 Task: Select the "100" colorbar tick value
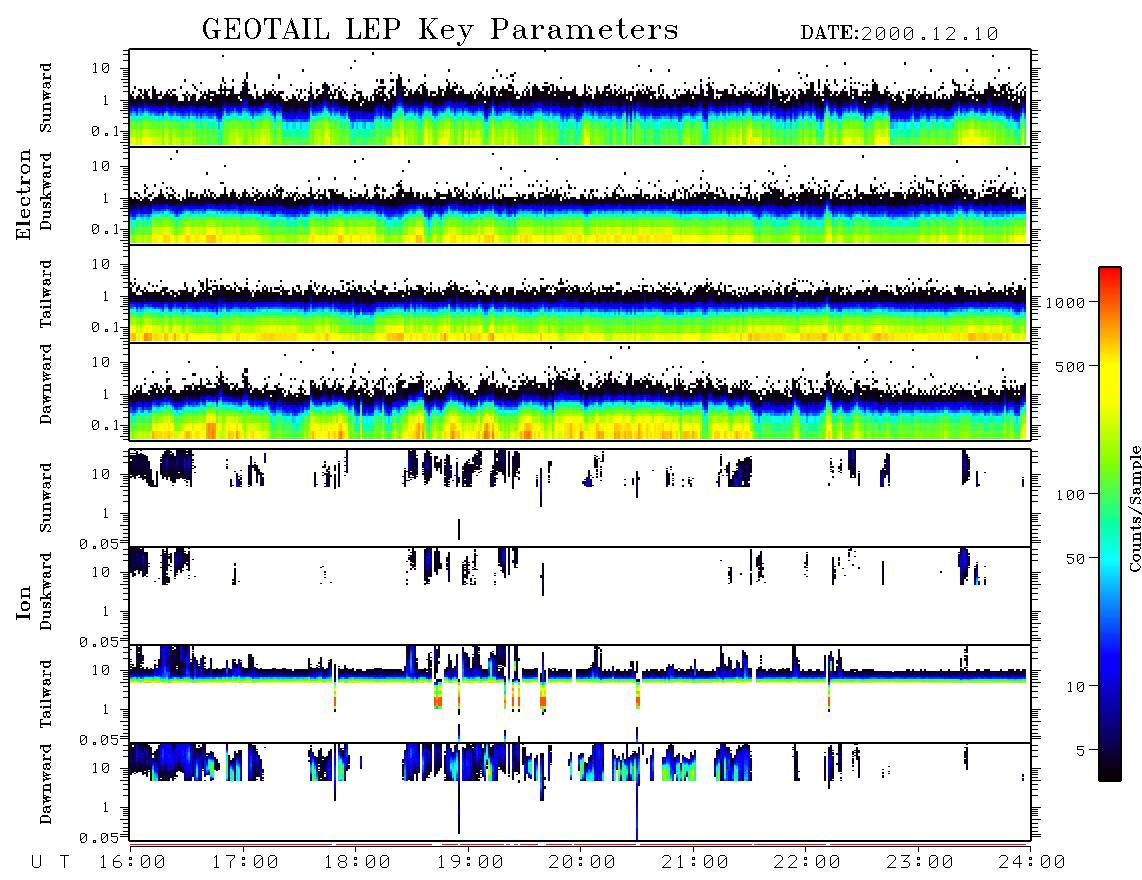(1070, 495)
